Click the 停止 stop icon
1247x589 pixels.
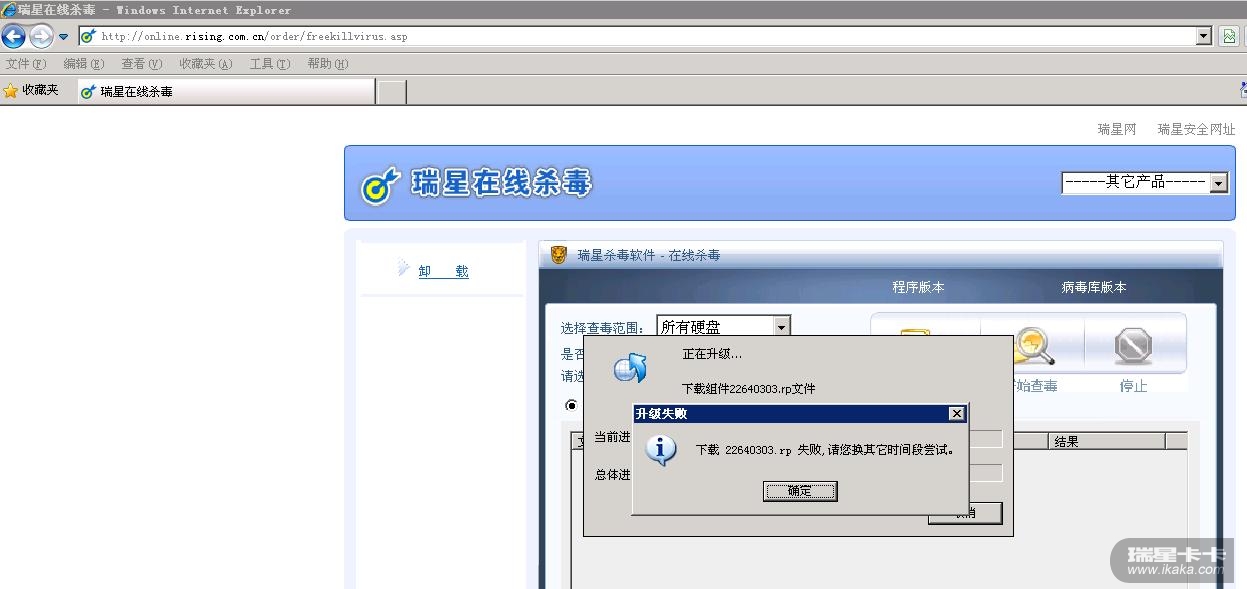(x=1133, y=346)
